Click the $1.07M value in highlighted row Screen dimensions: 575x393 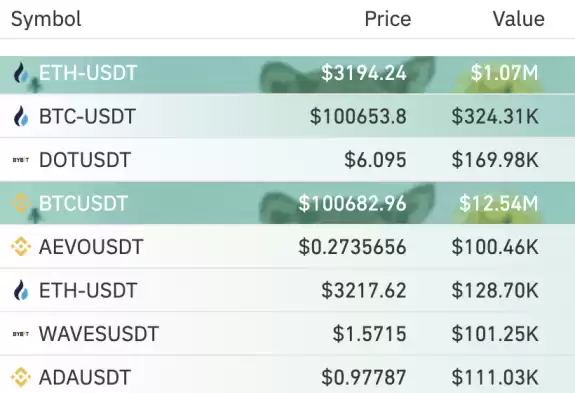pos(505,73)
